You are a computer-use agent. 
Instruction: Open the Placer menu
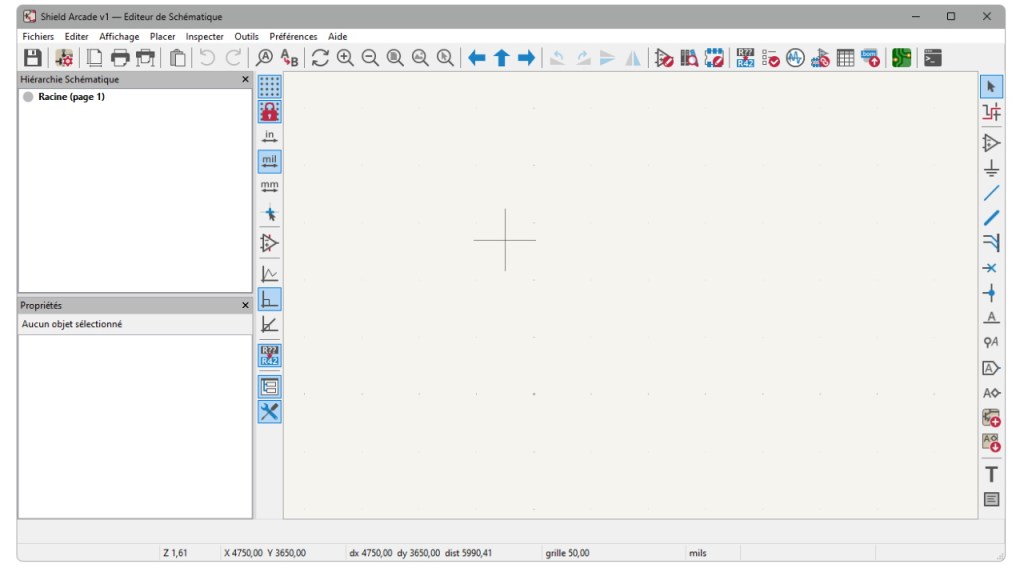163,36
